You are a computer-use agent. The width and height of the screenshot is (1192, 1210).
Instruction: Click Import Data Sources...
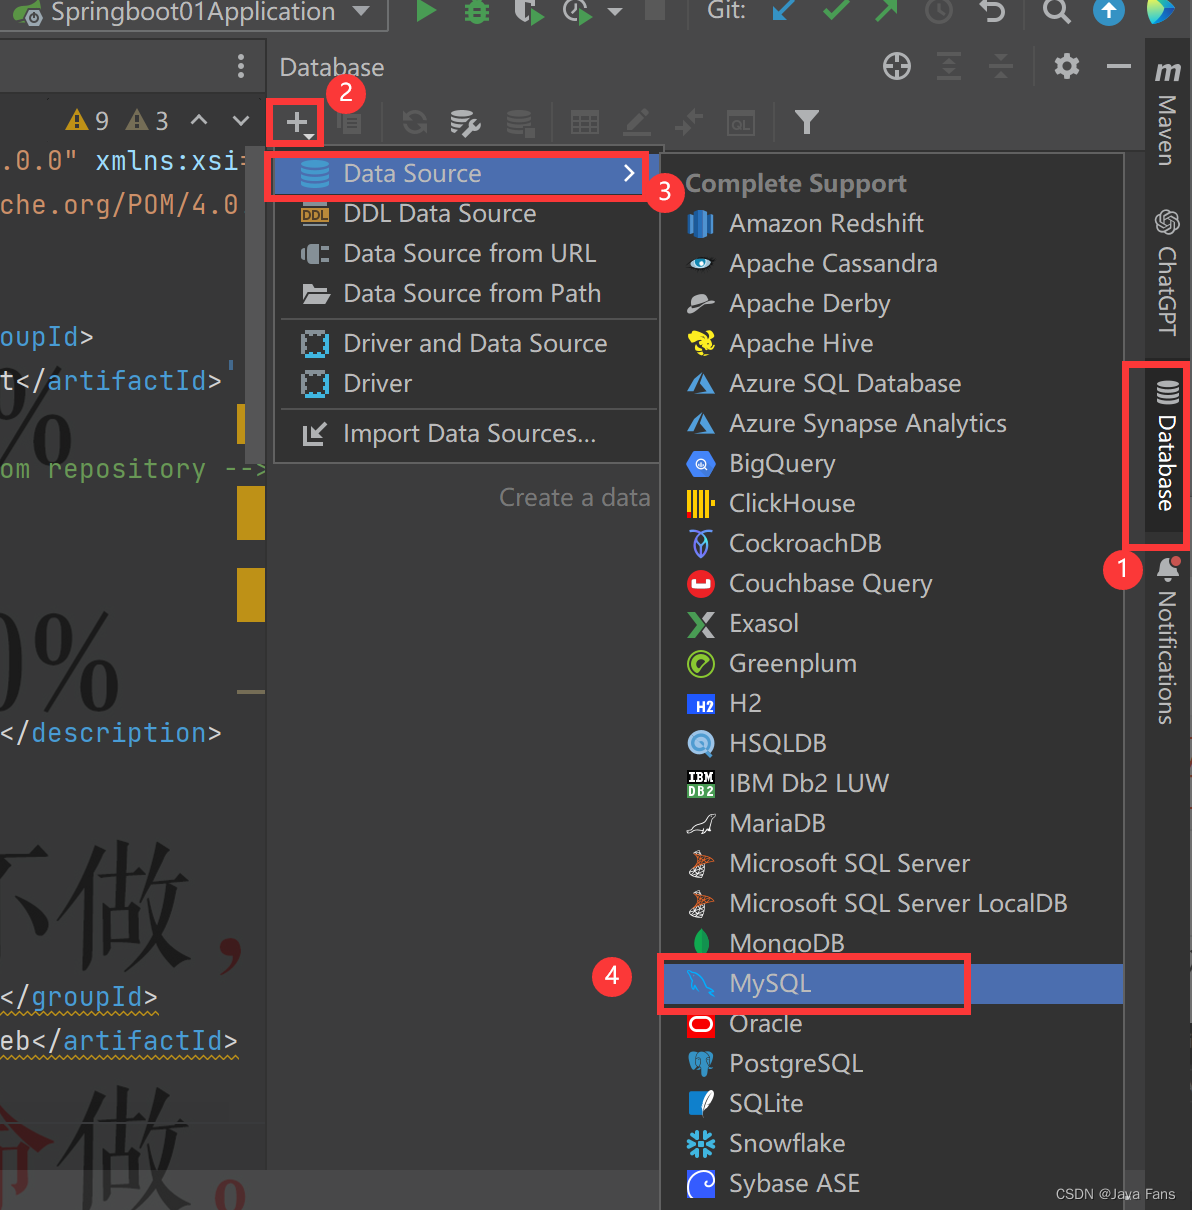click(x=466, y=434)
